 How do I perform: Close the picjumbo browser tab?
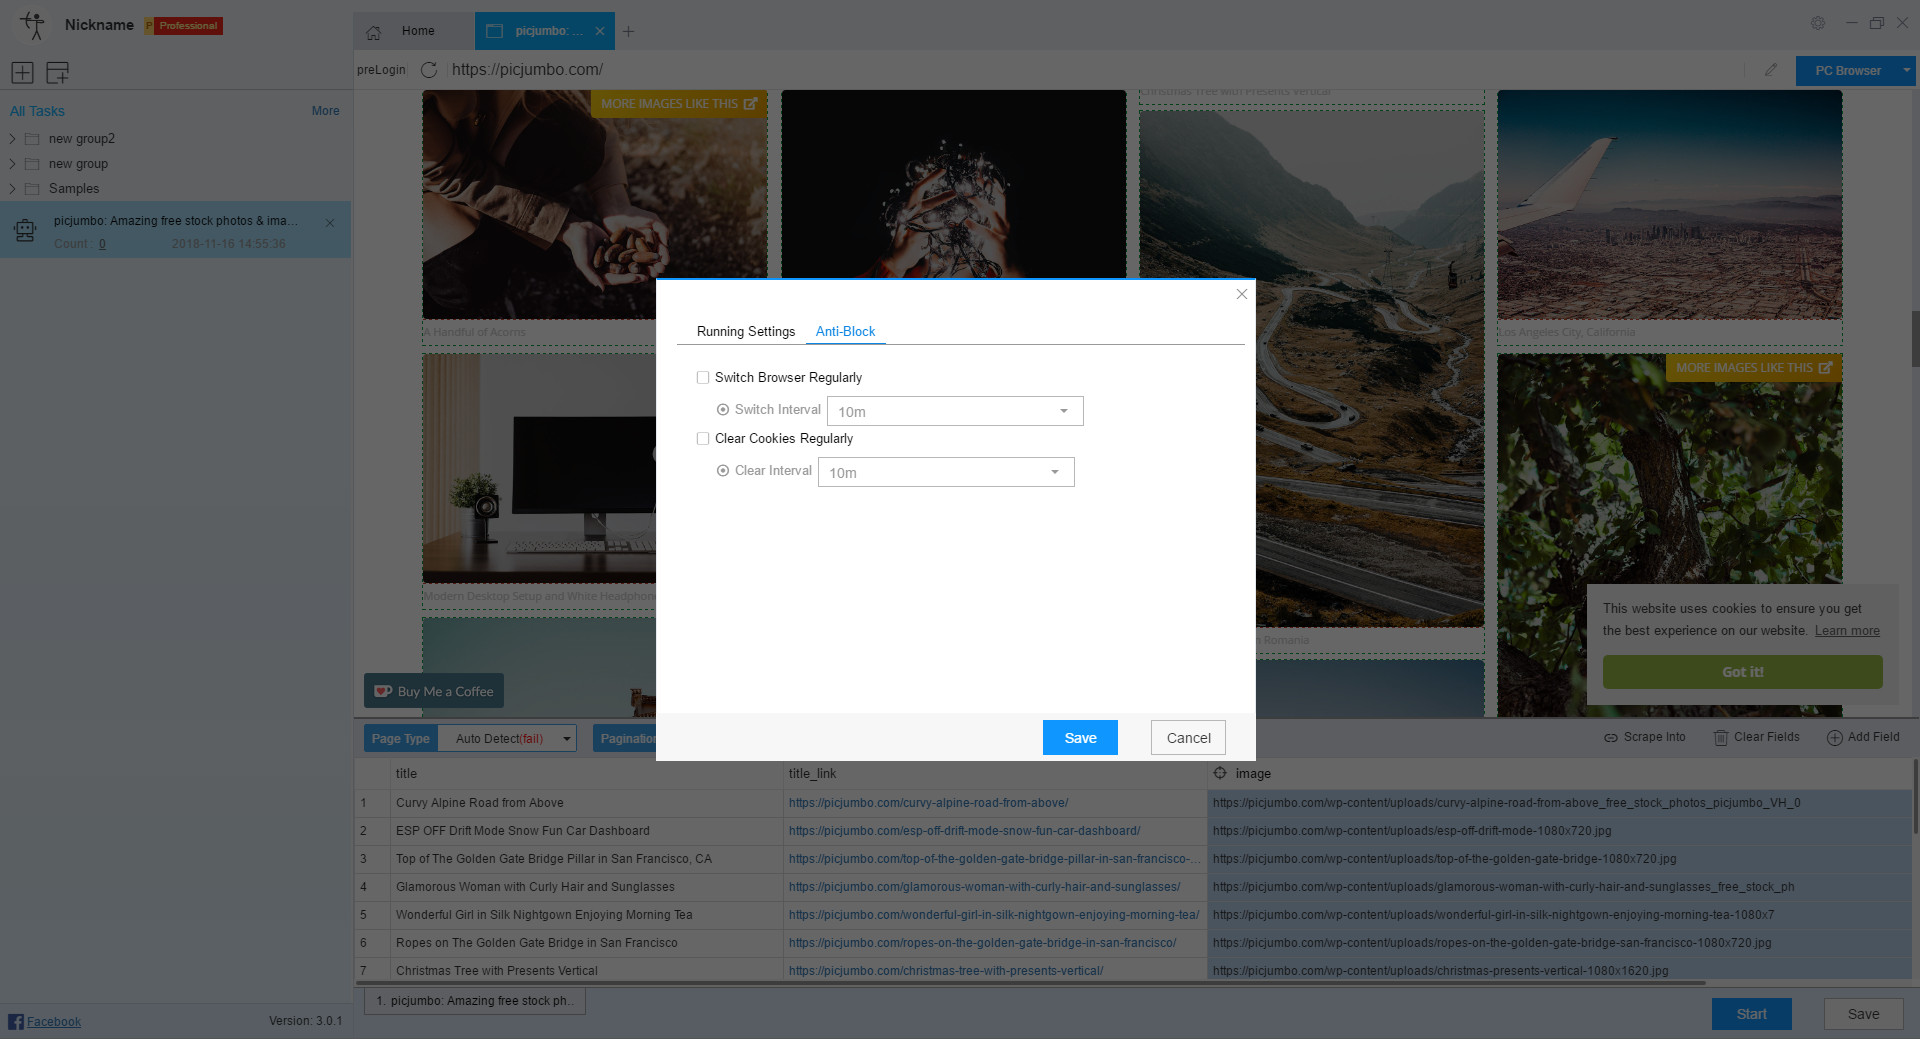[x=600, y=31]
